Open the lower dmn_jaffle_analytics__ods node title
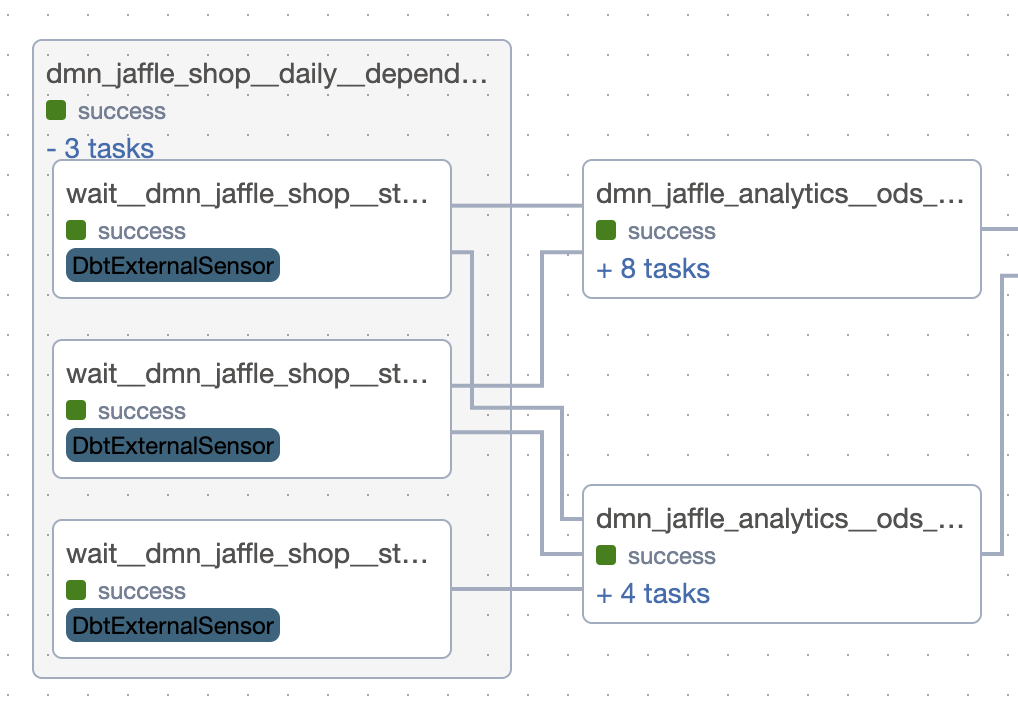1018x710 pixels. pos(780,519)
